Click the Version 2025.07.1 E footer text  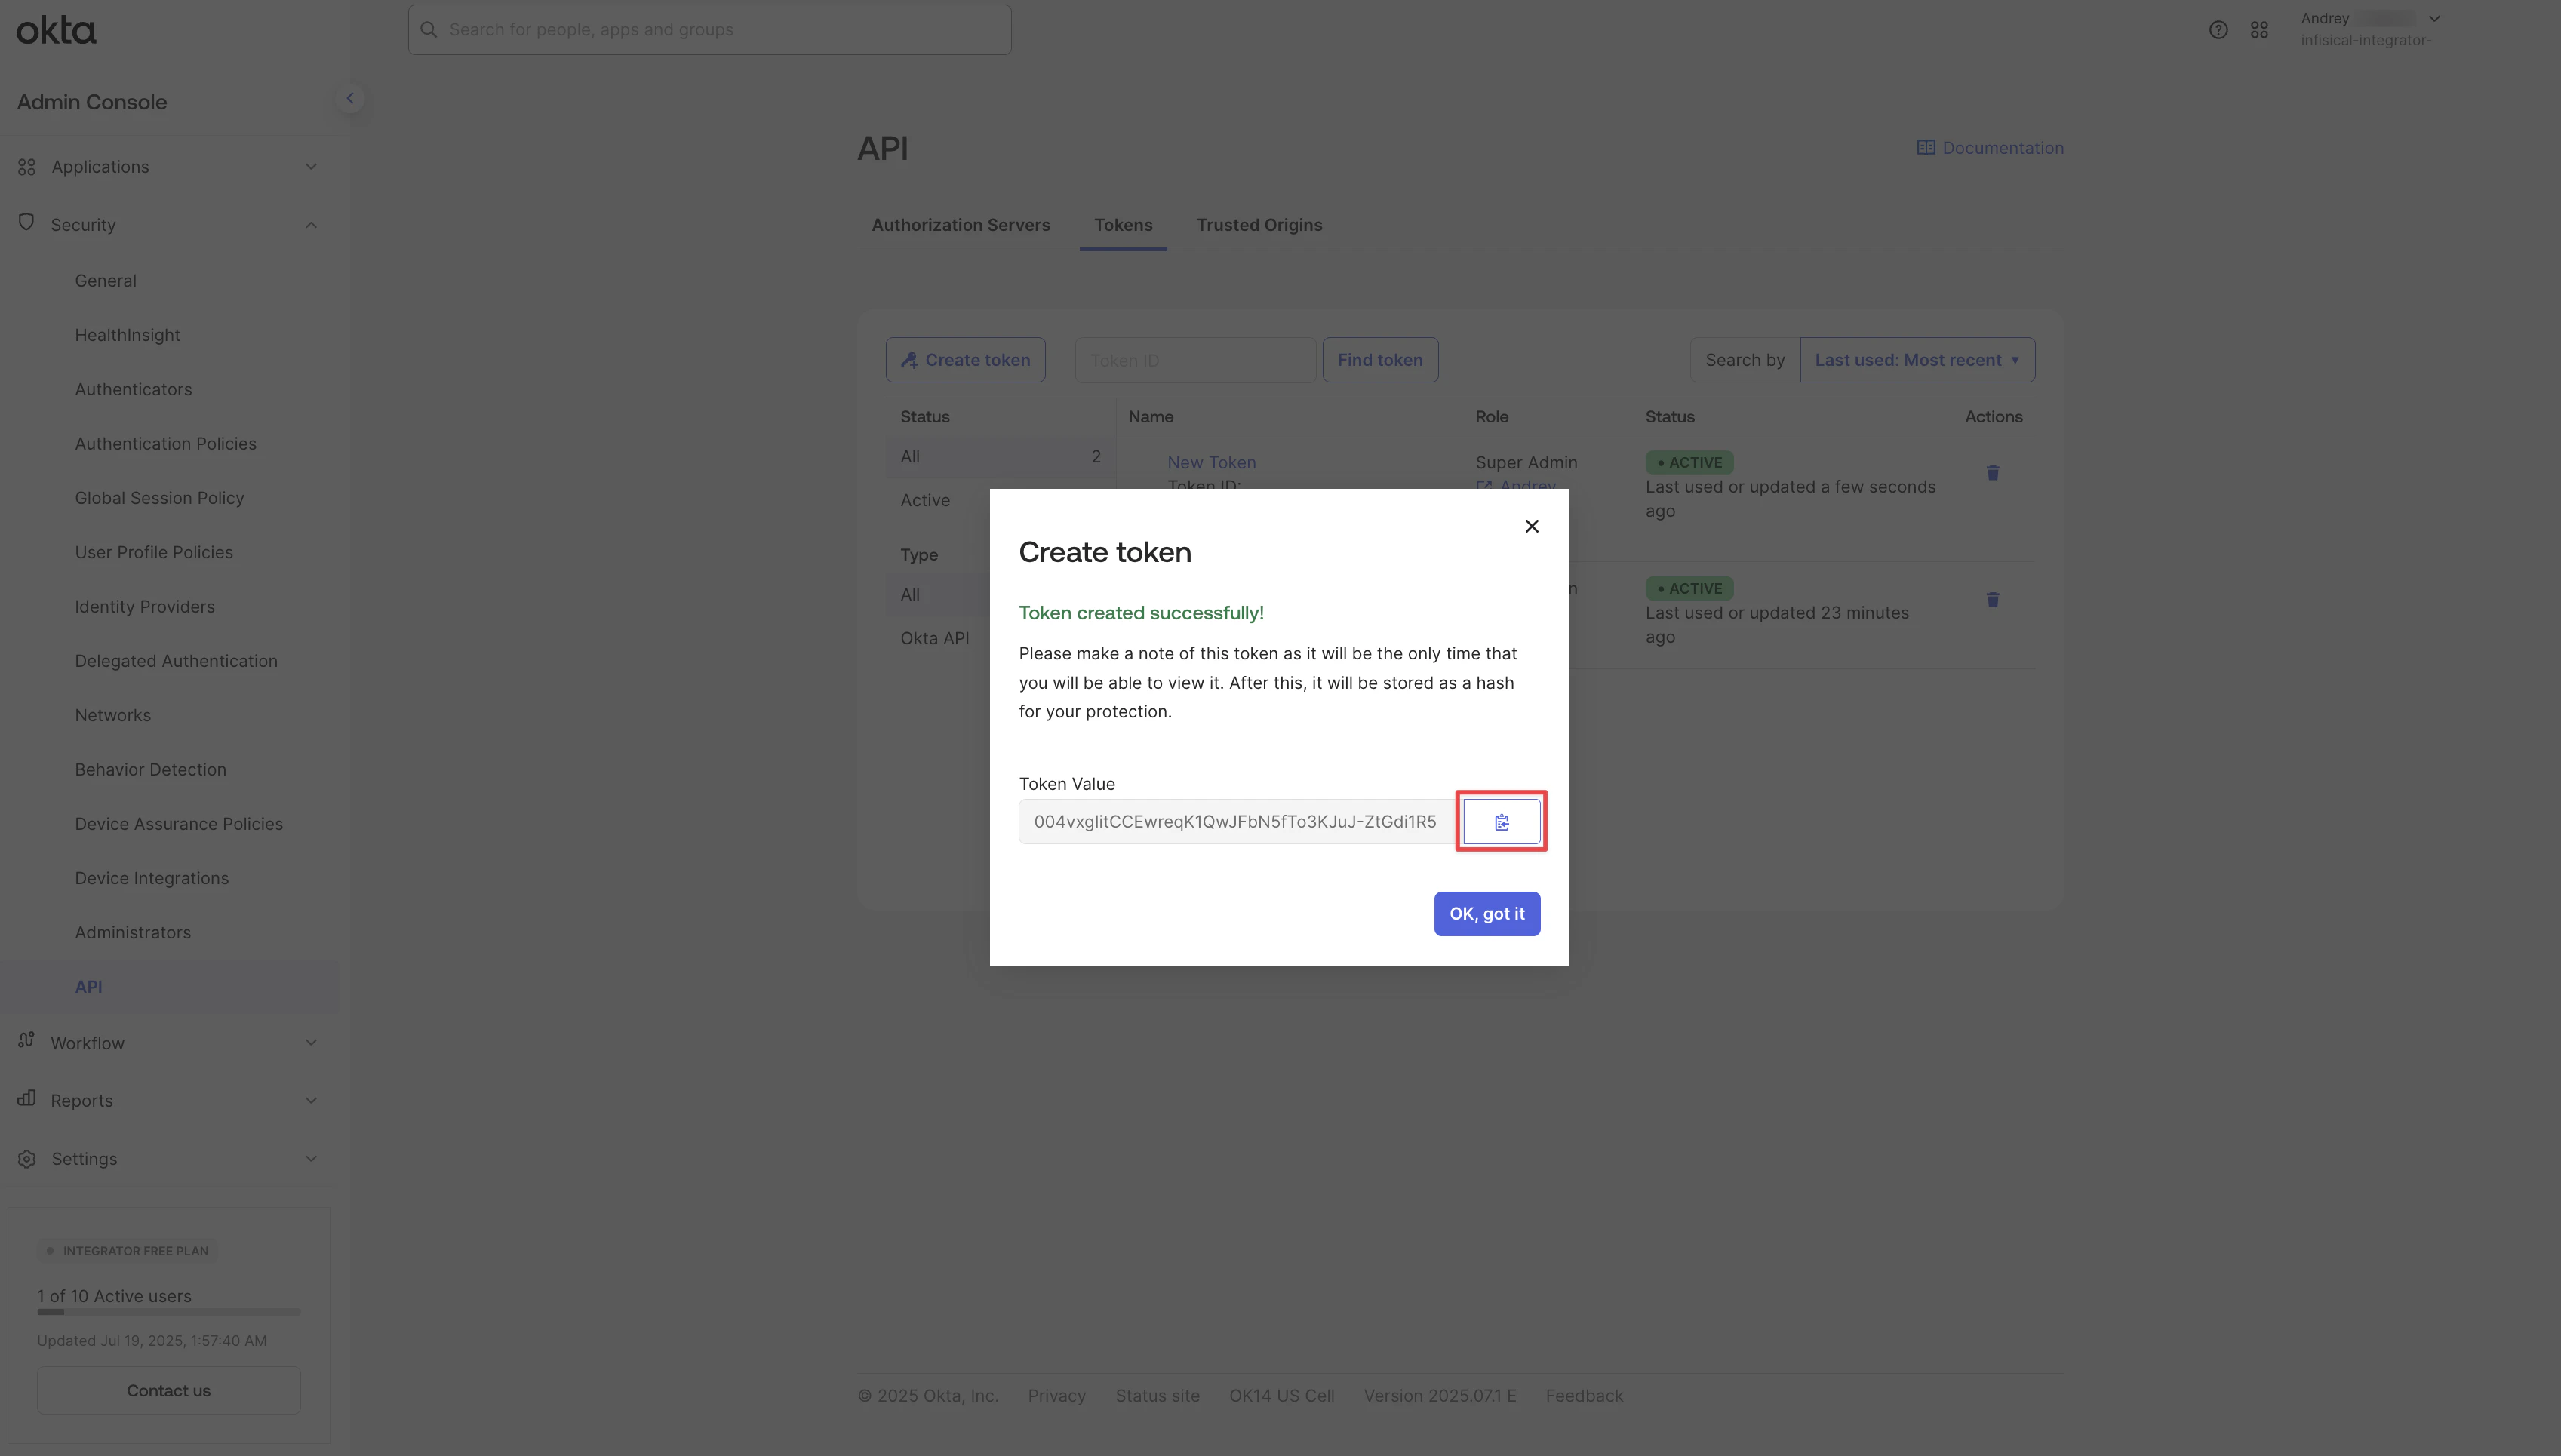[1440, 1396]
